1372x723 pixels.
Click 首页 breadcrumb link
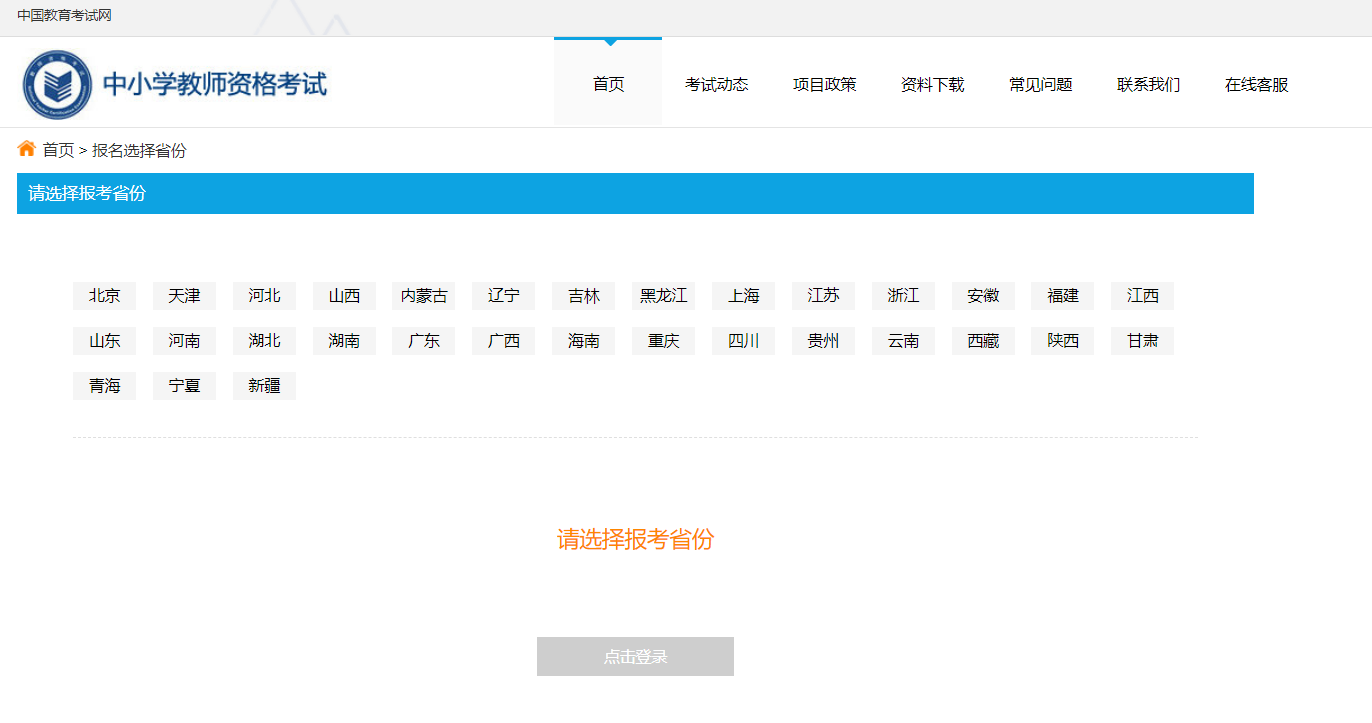coord(58,151)
